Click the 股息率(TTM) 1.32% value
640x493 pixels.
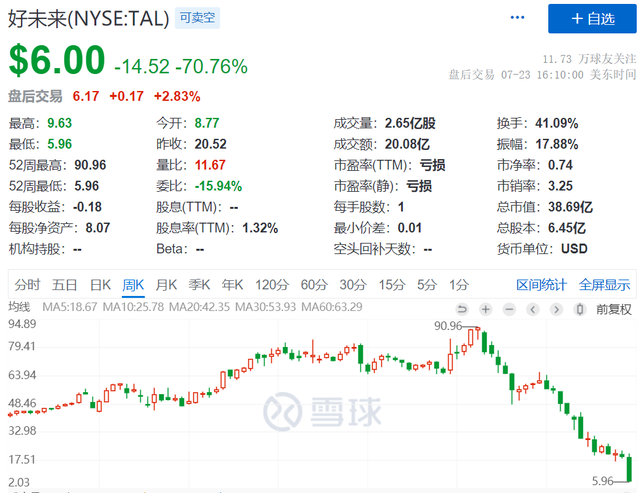[260, 228]
